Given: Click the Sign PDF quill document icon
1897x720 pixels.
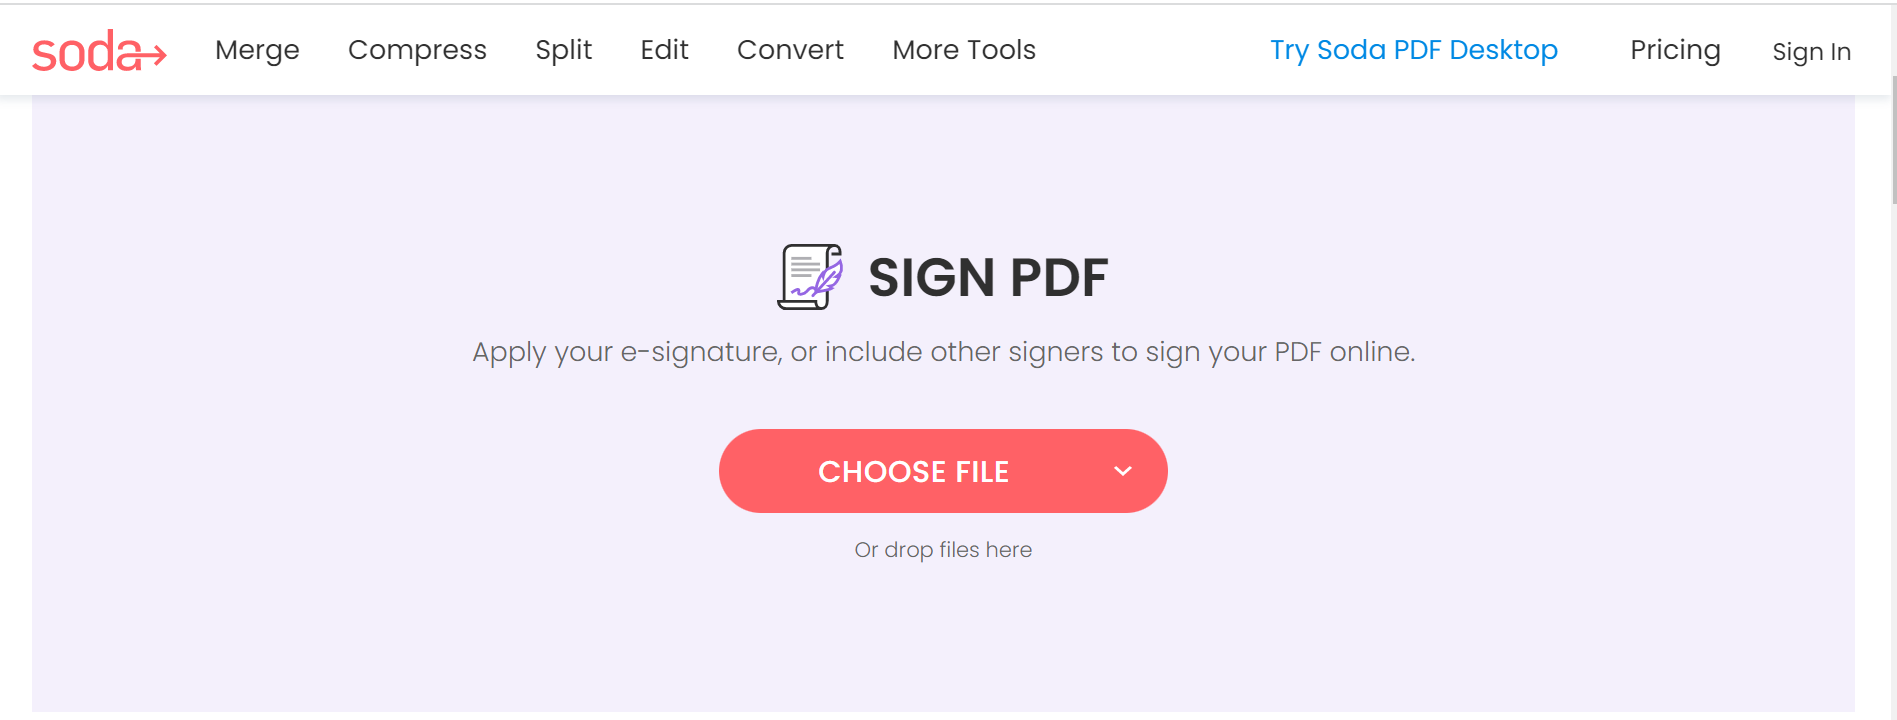Looking at the screenshot, I should (810, 277).
